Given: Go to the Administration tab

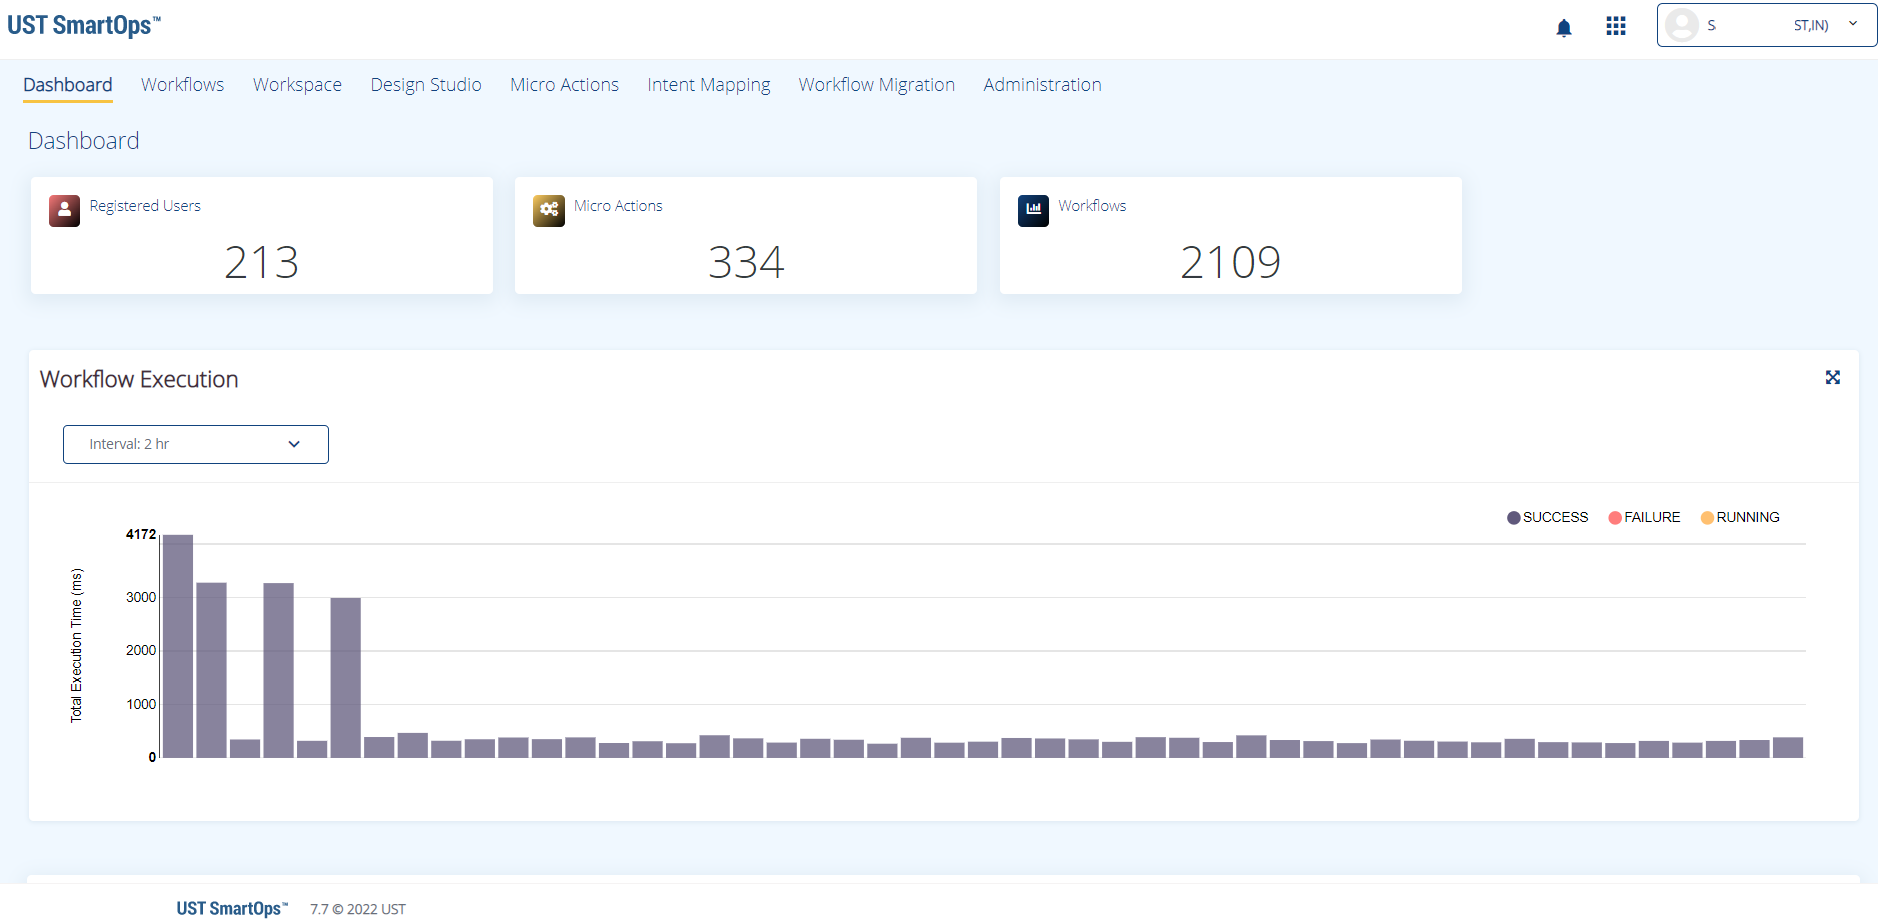Looking at the screenshot, I should tap(1042, 85).
